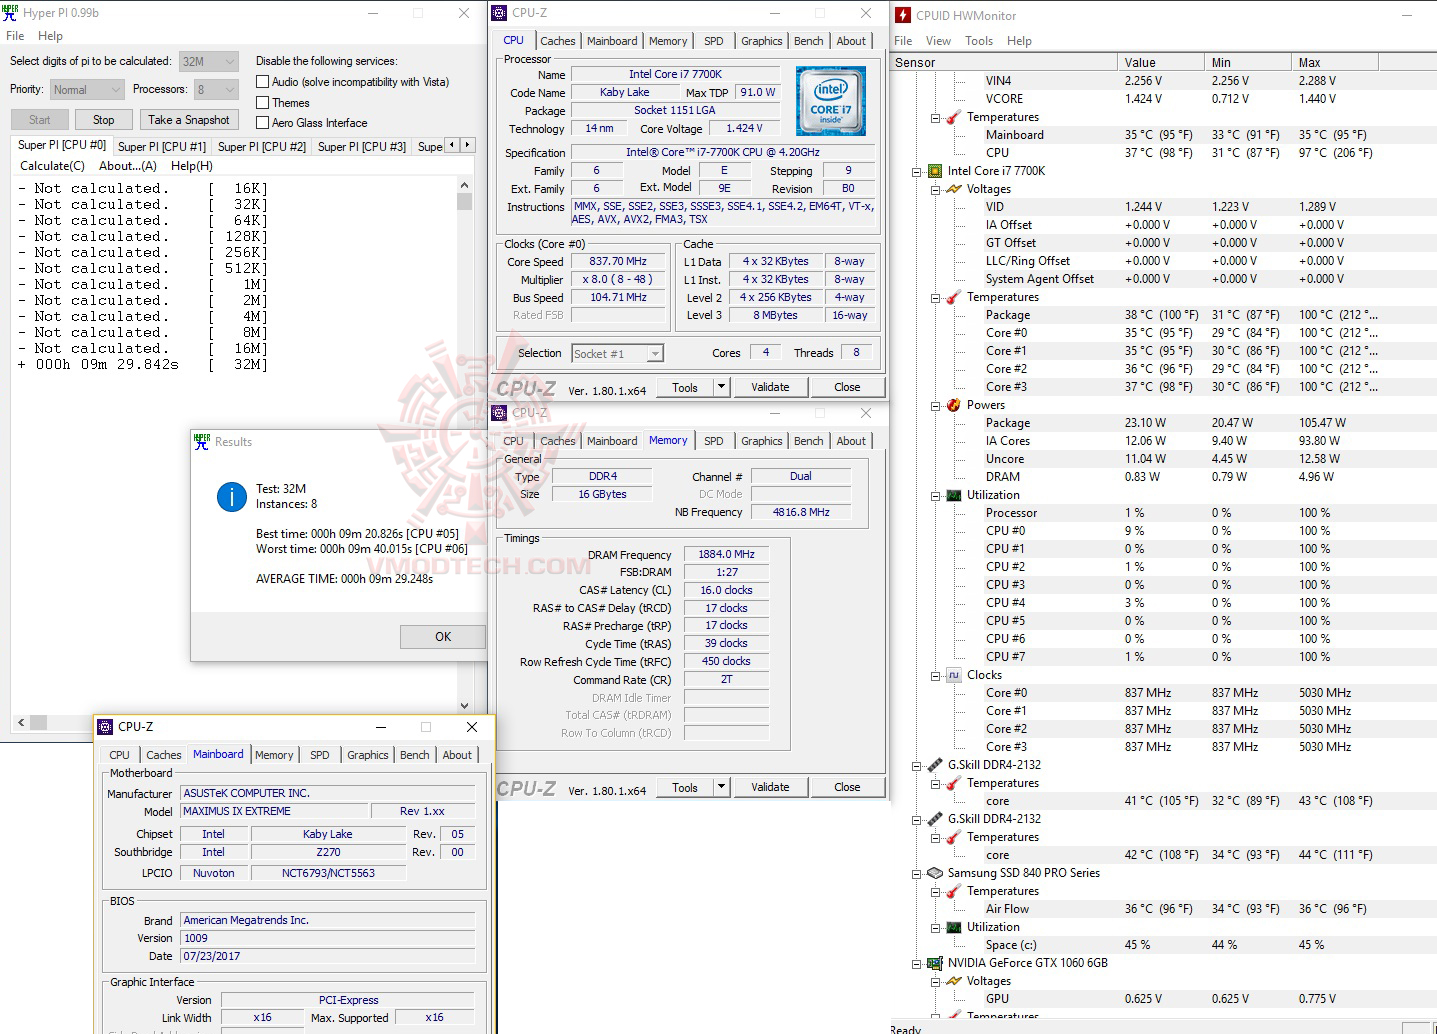This screenshot has width=1437, height=1034.
Task: Enable Aero Glass Interface checkbox
Action: click(x=261, y=122)
